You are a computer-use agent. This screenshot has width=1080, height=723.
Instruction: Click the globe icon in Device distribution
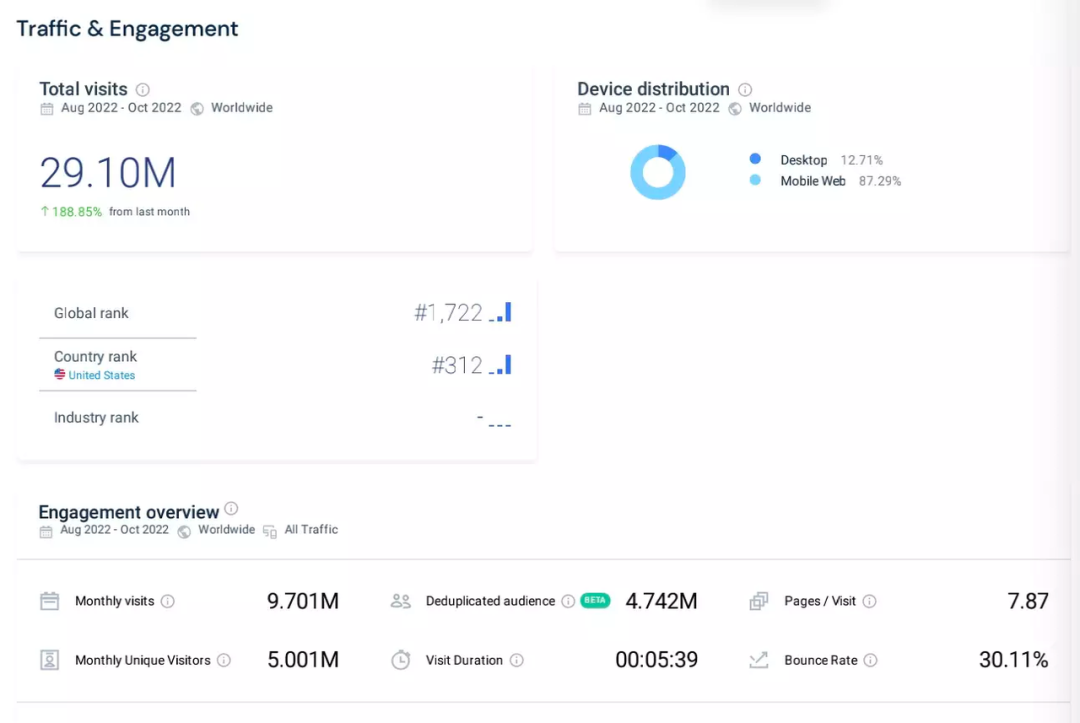coord(735,109)
